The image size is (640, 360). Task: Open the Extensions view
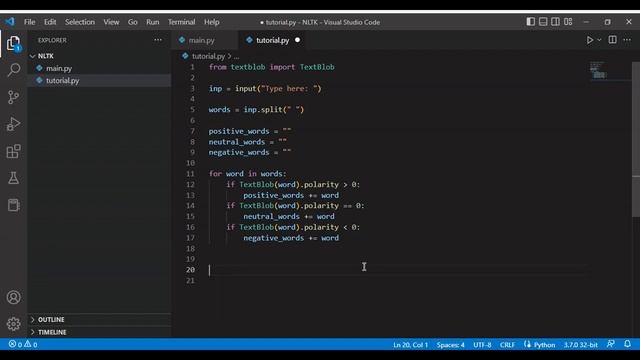[13, 151]
